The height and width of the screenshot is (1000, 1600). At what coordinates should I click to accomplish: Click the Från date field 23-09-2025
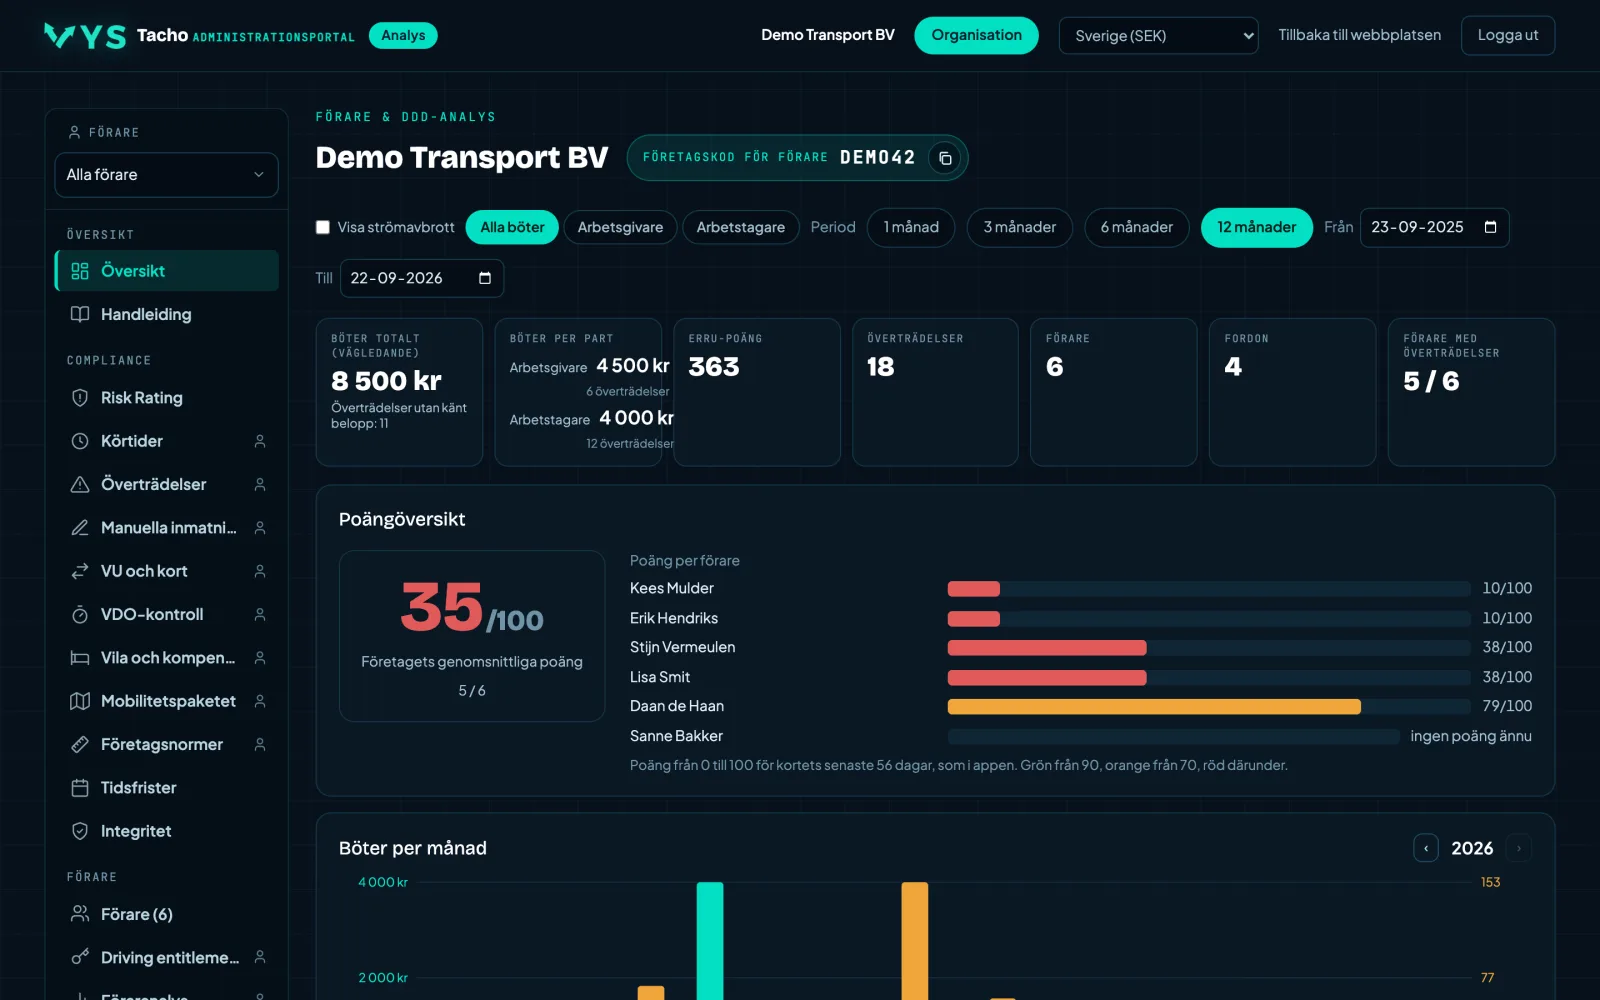click(x=1434, y=227)
